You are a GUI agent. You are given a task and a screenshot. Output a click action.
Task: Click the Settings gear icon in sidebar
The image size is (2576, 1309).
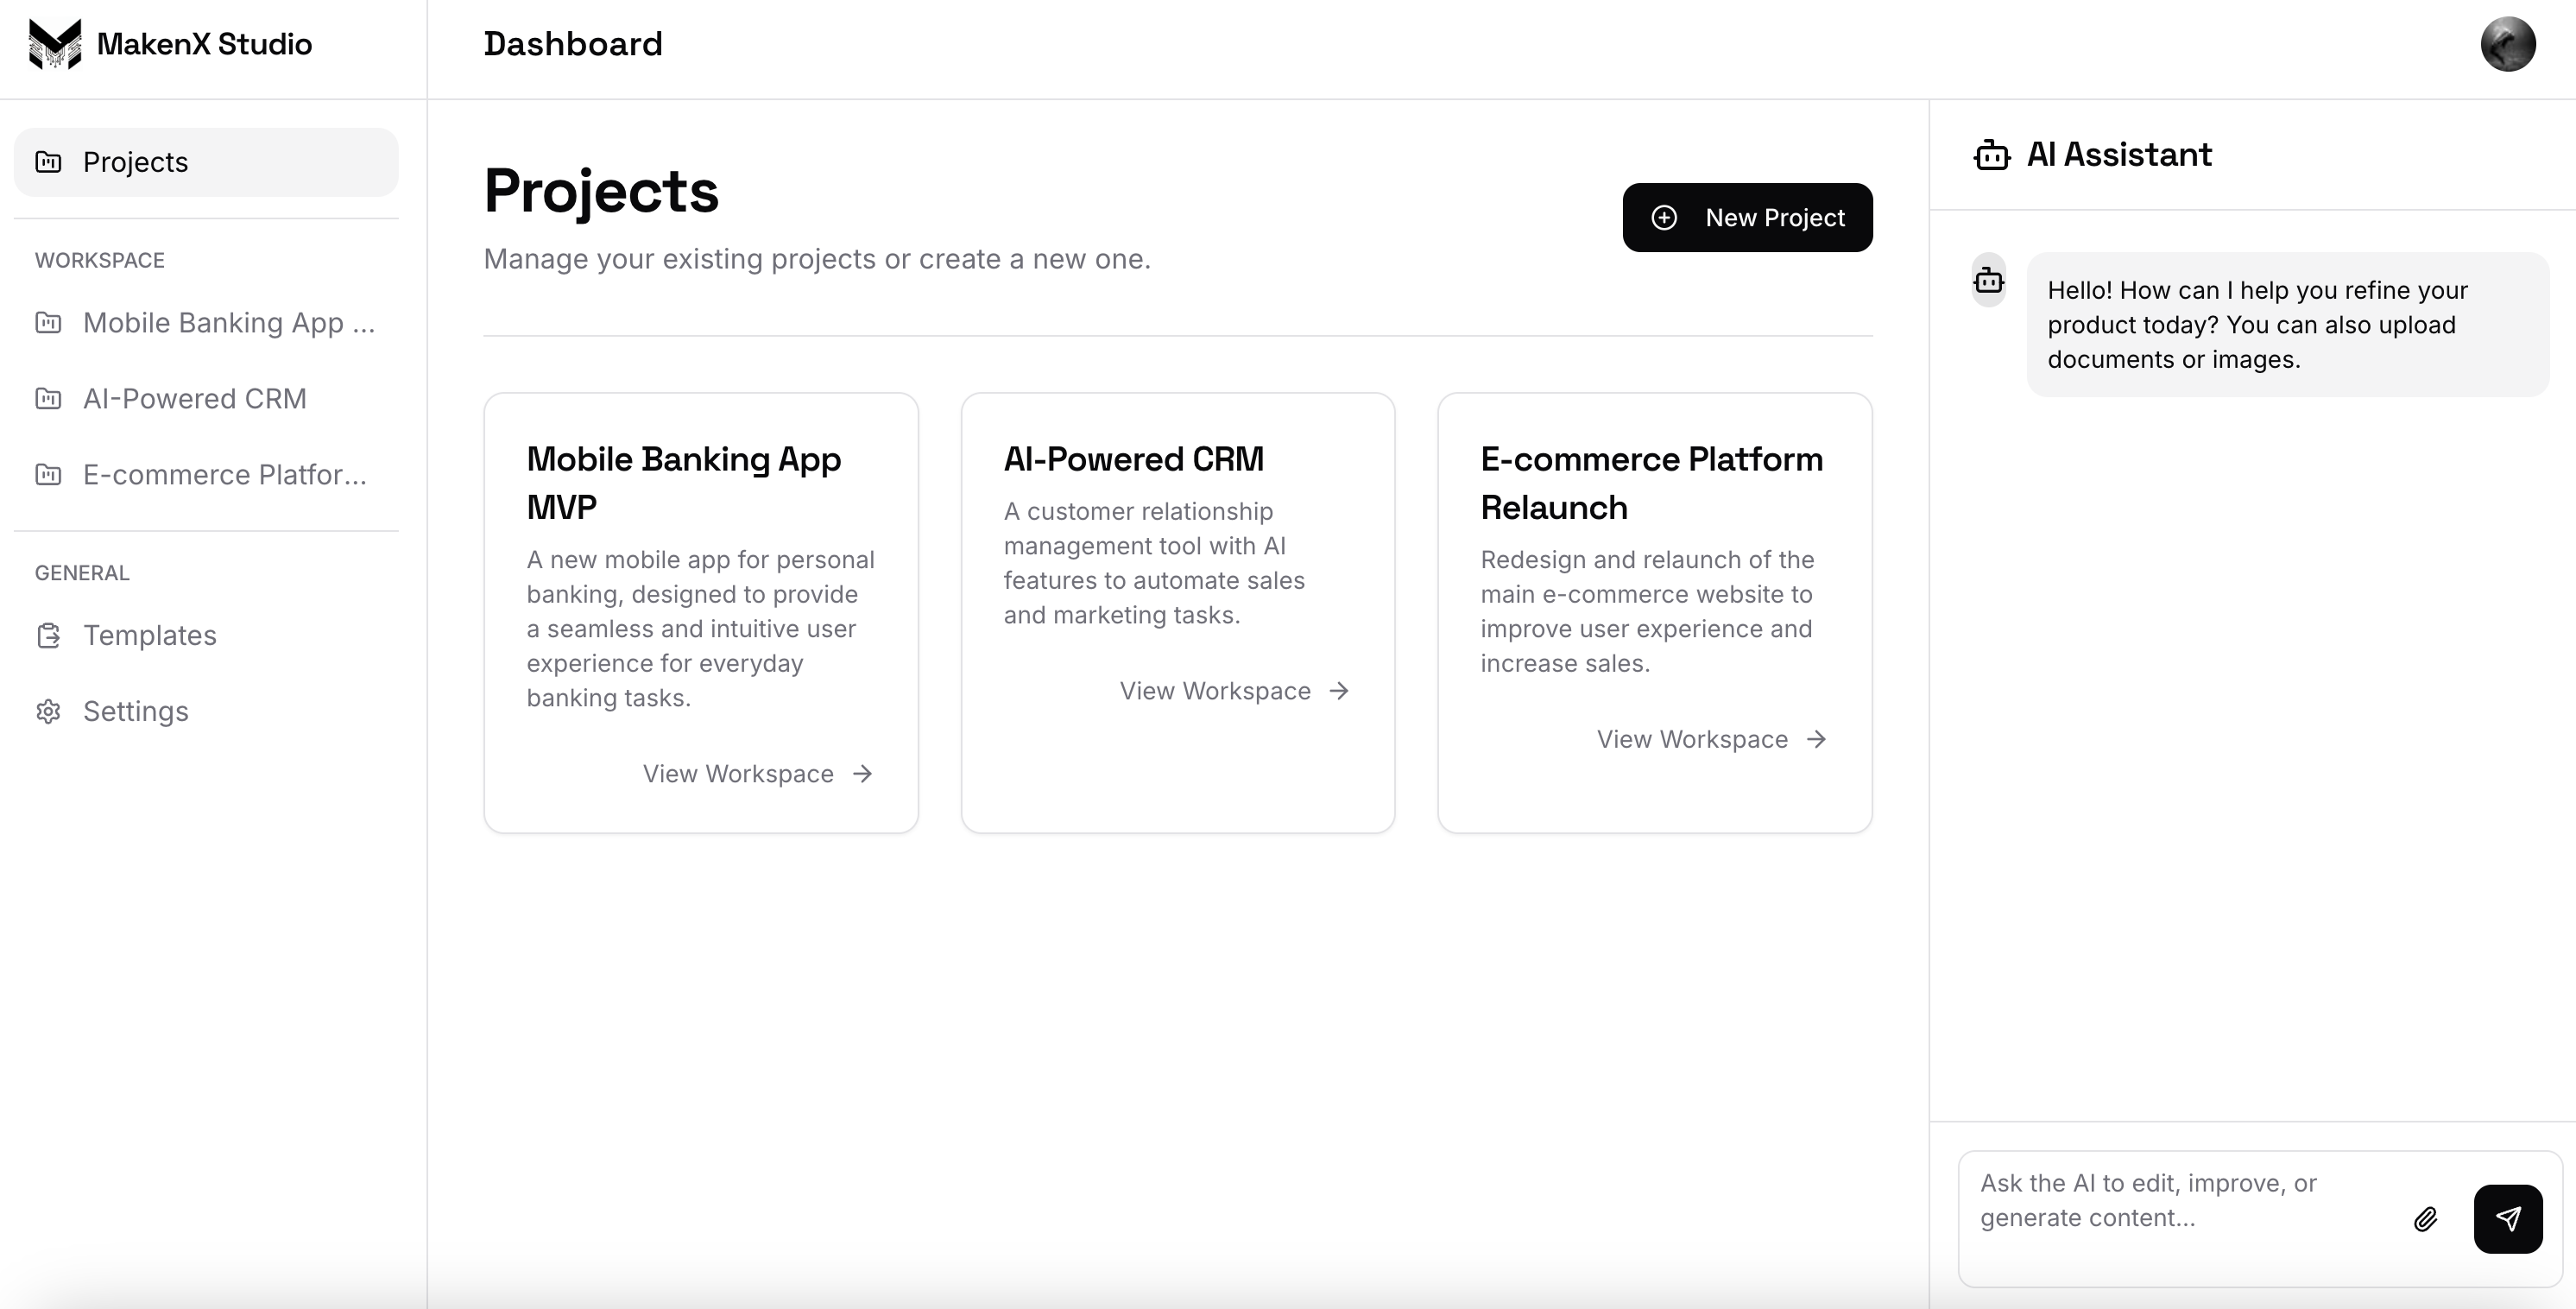[x=49, y=711]
